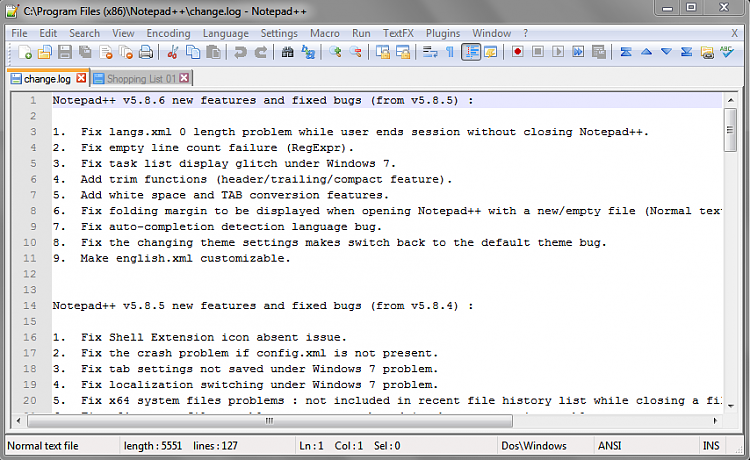Open the Settings menu
Screen dimensions: 750x460
click(279, 33)
